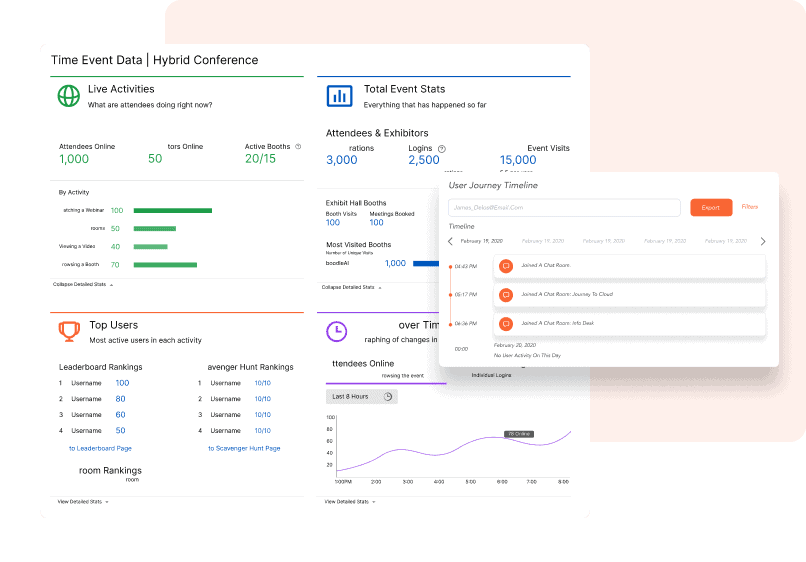Screen dimensions: 806x562
Task: Click the Info Desk chat room card
Action: [629, 324]
